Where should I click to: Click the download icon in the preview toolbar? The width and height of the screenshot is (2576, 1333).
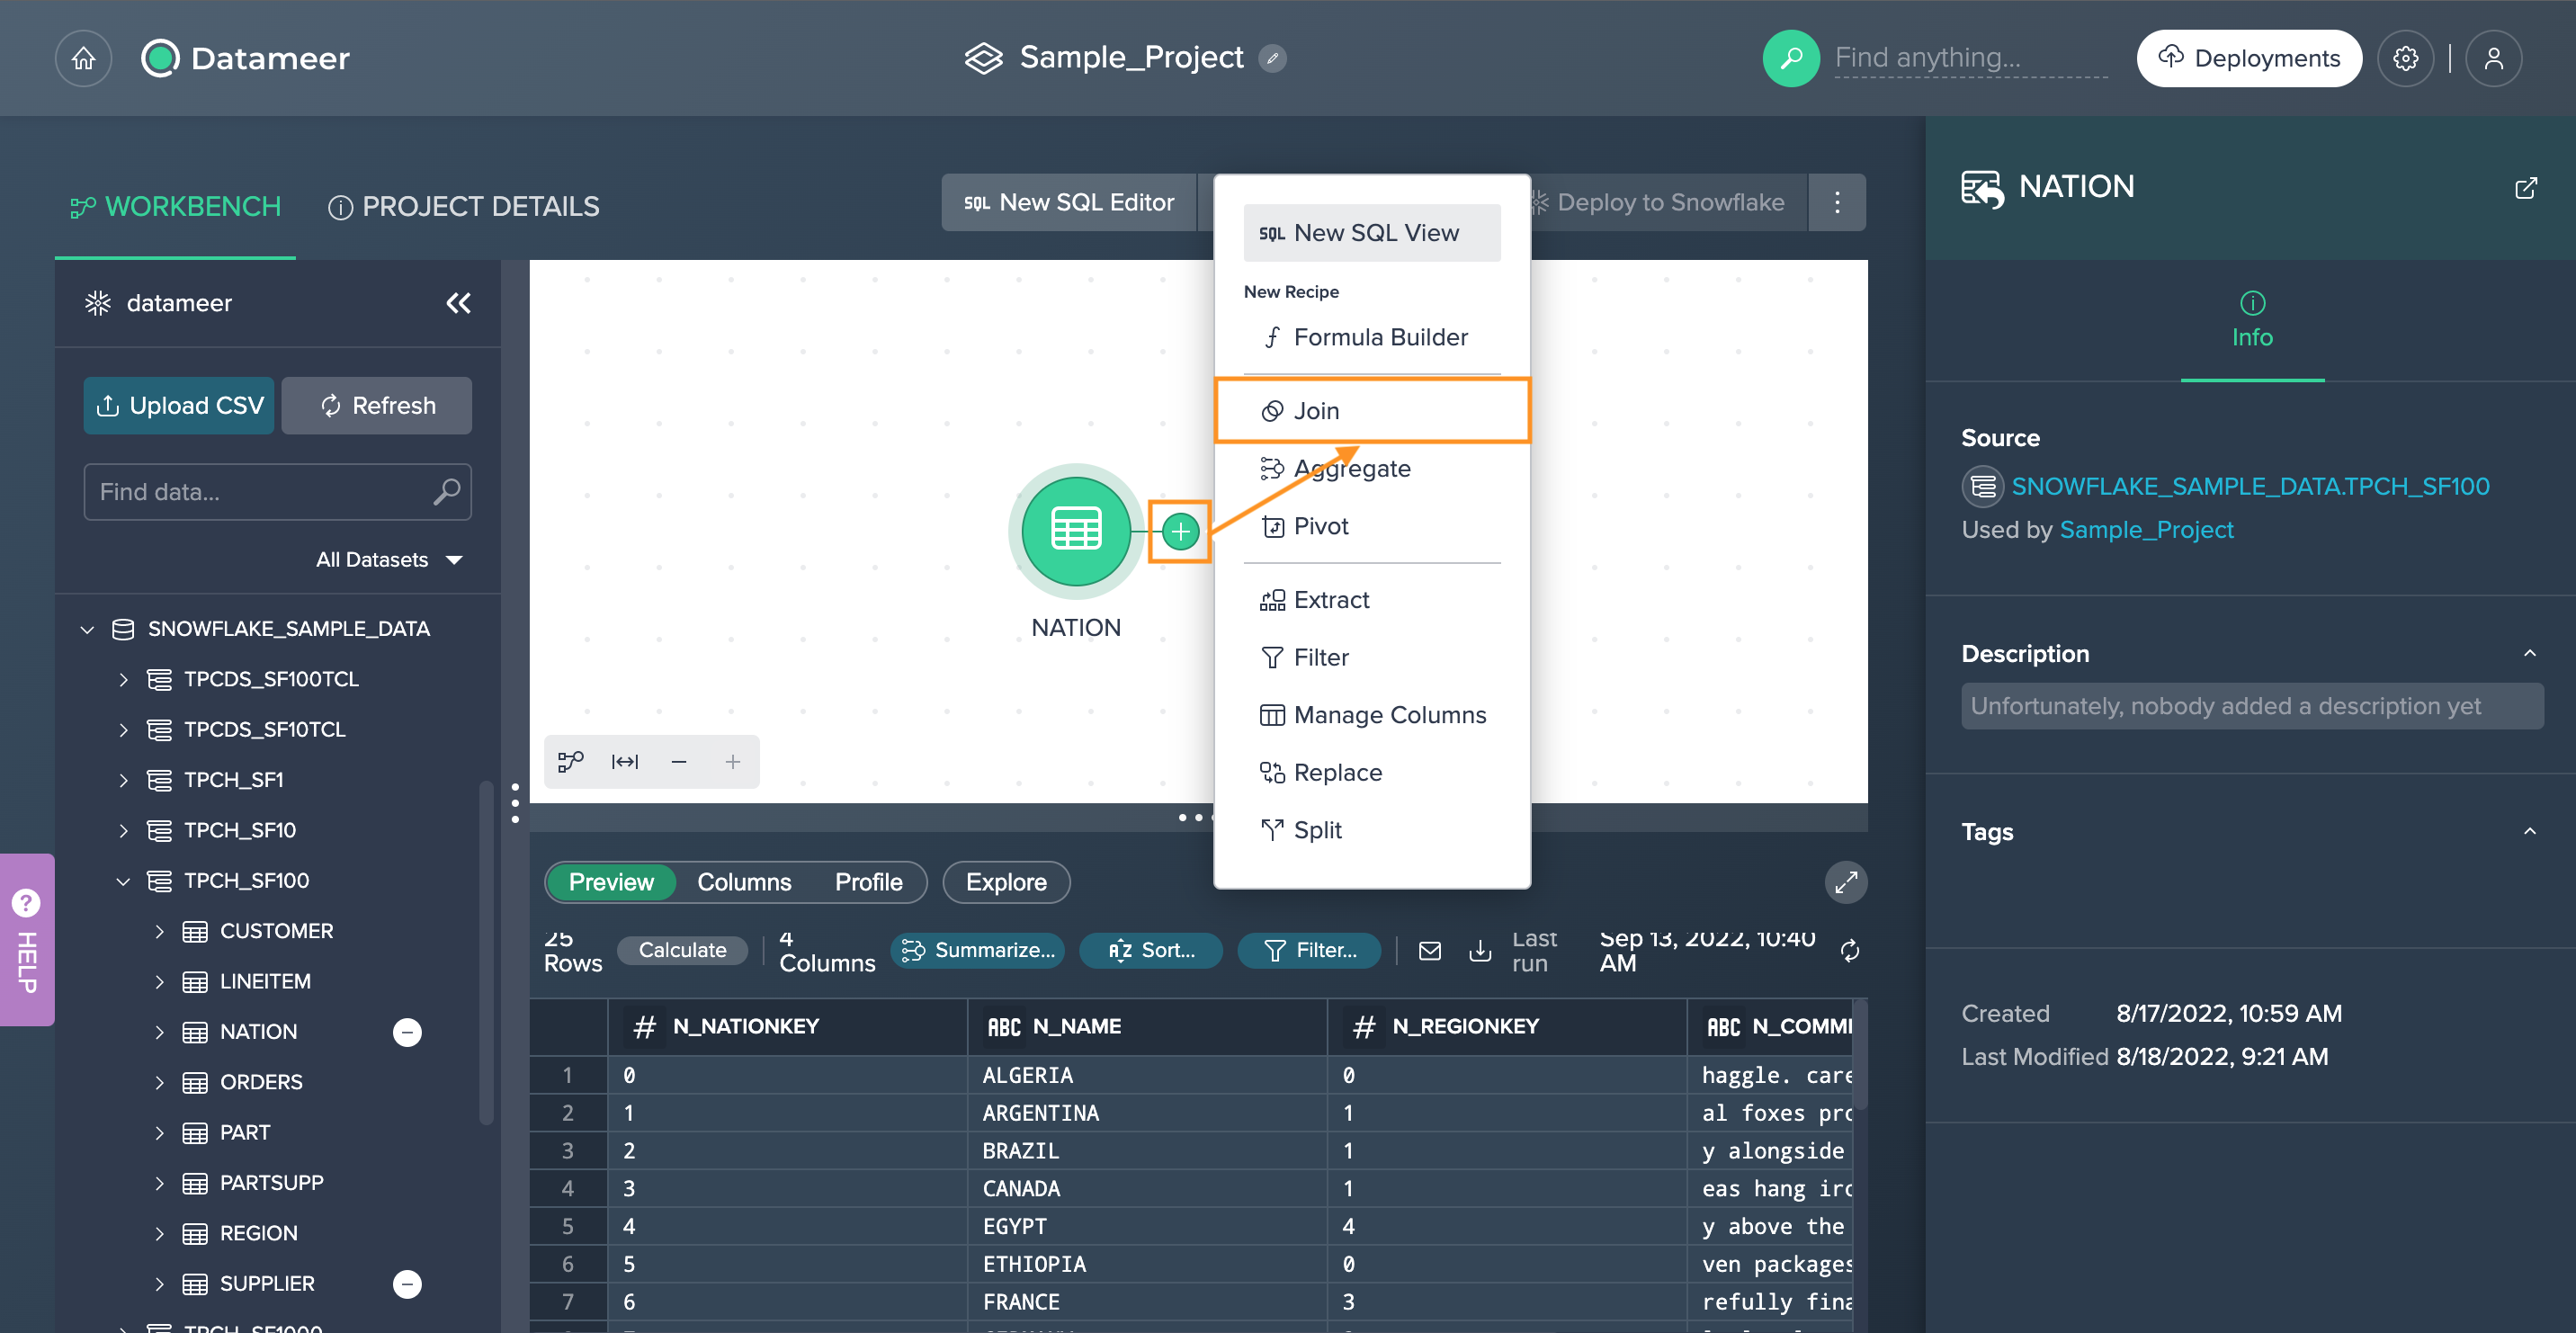1480,950
